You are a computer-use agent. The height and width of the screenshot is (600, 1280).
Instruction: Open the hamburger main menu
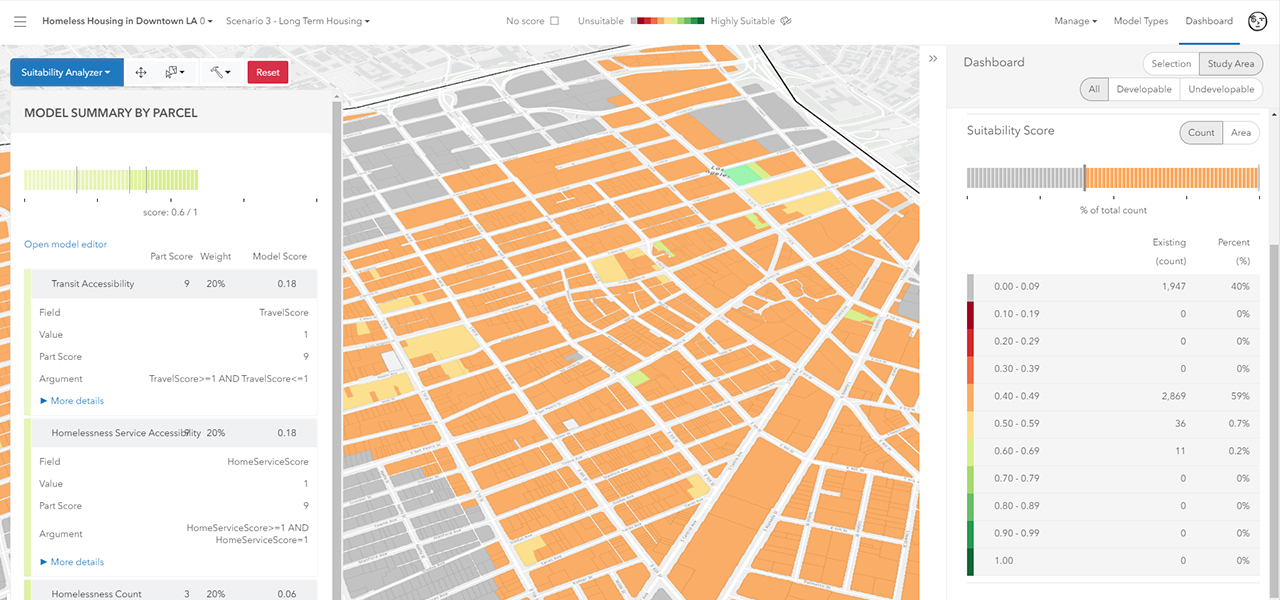click(20, 21)
